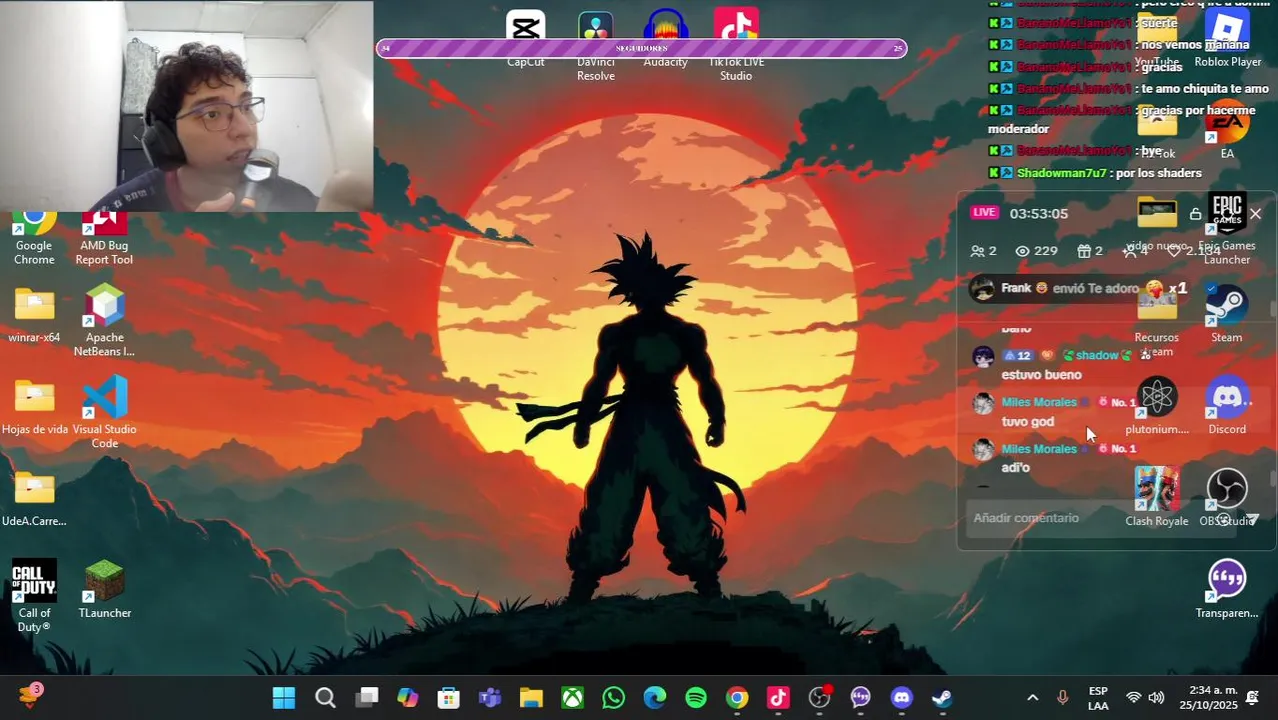This screenshot has height=720, width=1278.
Task: Open the Steam desktop shortcut
Action: click(1227, 314)
